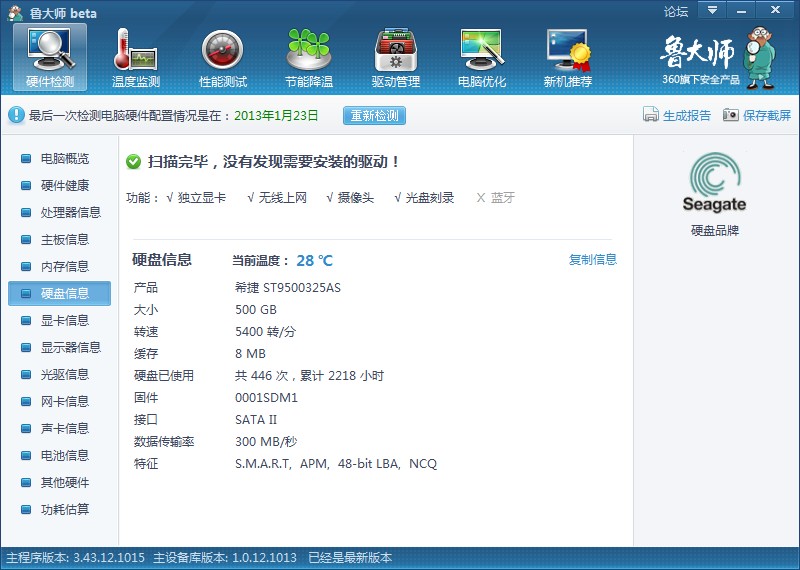This screenshot has width=800, height=570.
Task: Click the 无线上网 feature label
Action: click(283, 197)
